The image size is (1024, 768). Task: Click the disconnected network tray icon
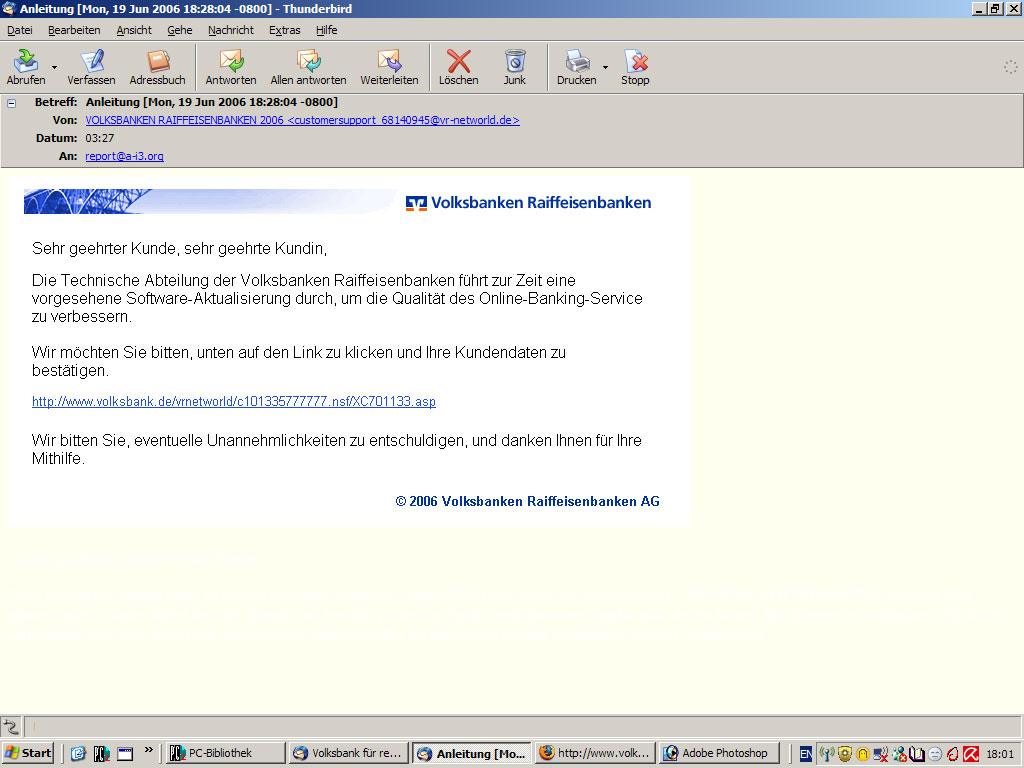(880, 754)
